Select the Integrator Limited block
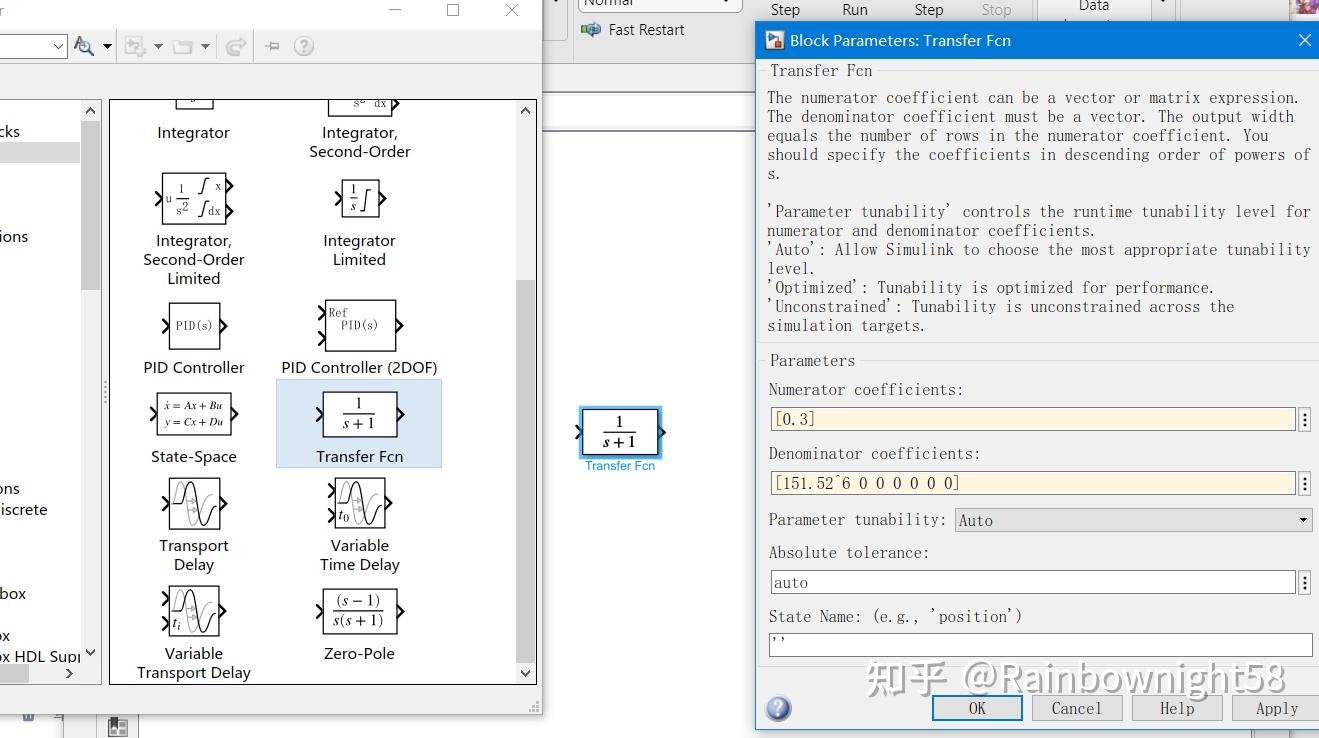Viewport: 1319px width, 738px height. [358, 198]
